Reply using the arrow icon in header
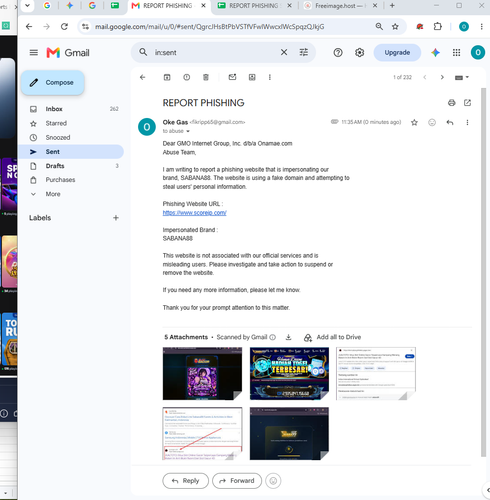The image size is (490, 500). [x=450, y=123]
